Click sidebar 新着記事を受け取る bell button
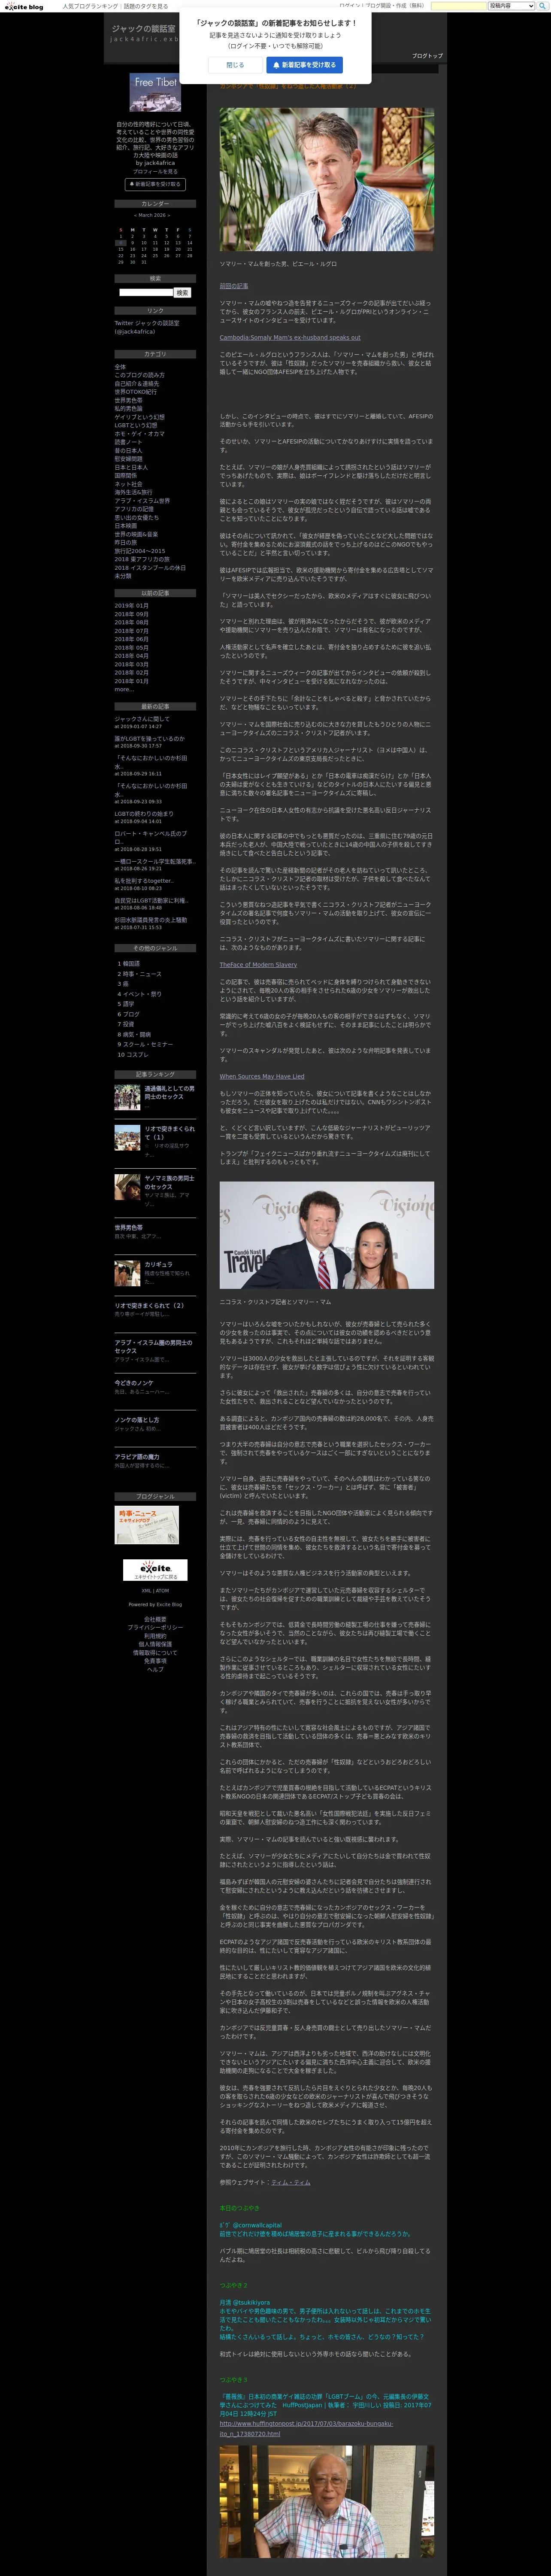The width and height of the screenshot is (551, 2576). [155, 184]
